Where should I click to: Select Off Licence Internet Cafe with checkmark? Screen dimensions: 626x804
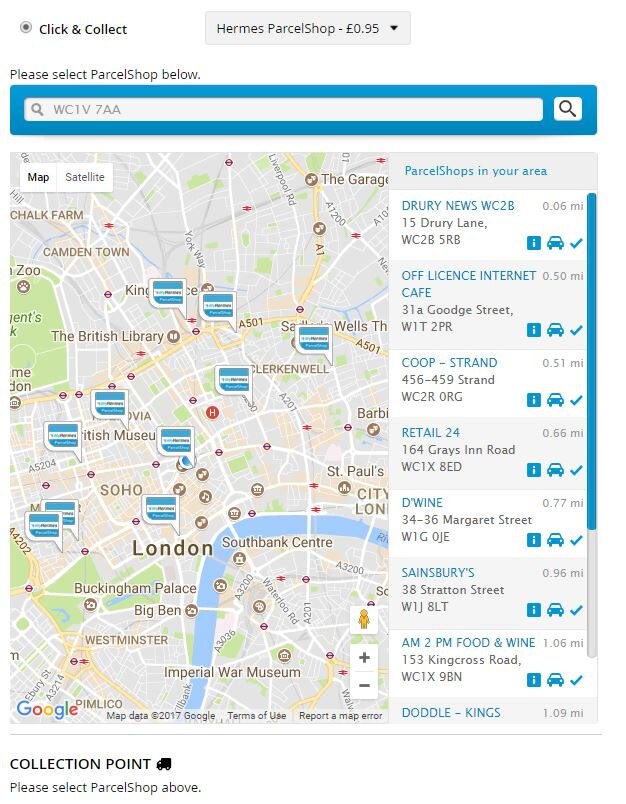(576, 330)
